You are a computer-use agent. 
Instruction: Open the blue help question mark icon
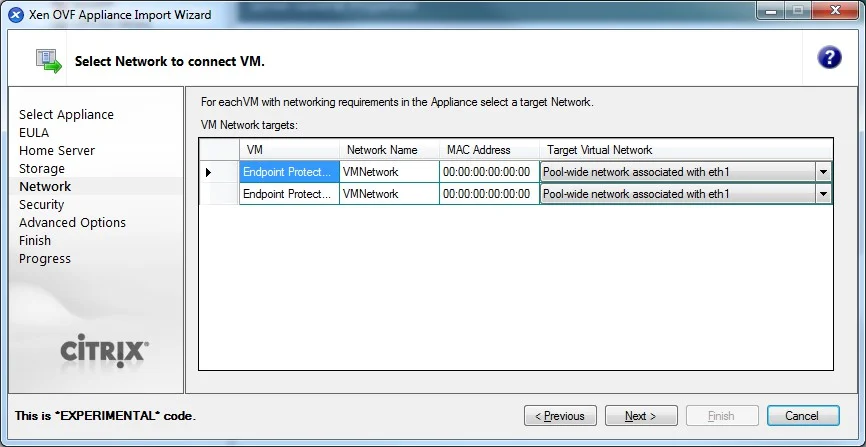pyautogui.click(x=829, y=57)
